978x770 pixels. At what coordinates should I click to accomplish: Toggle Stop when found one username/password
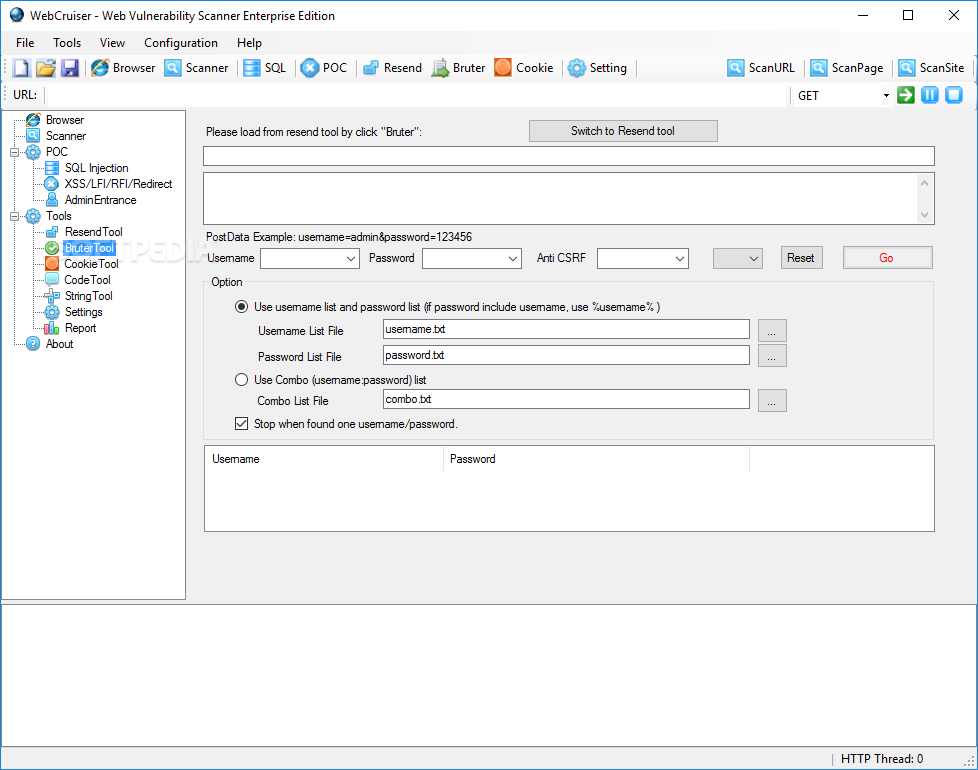(241, 424)
